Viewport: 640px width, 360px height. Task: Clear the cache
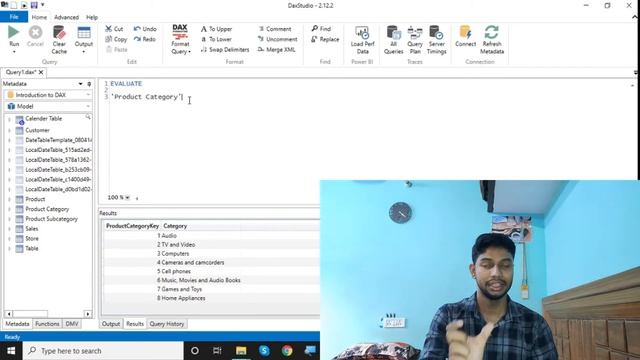[59, 40]
